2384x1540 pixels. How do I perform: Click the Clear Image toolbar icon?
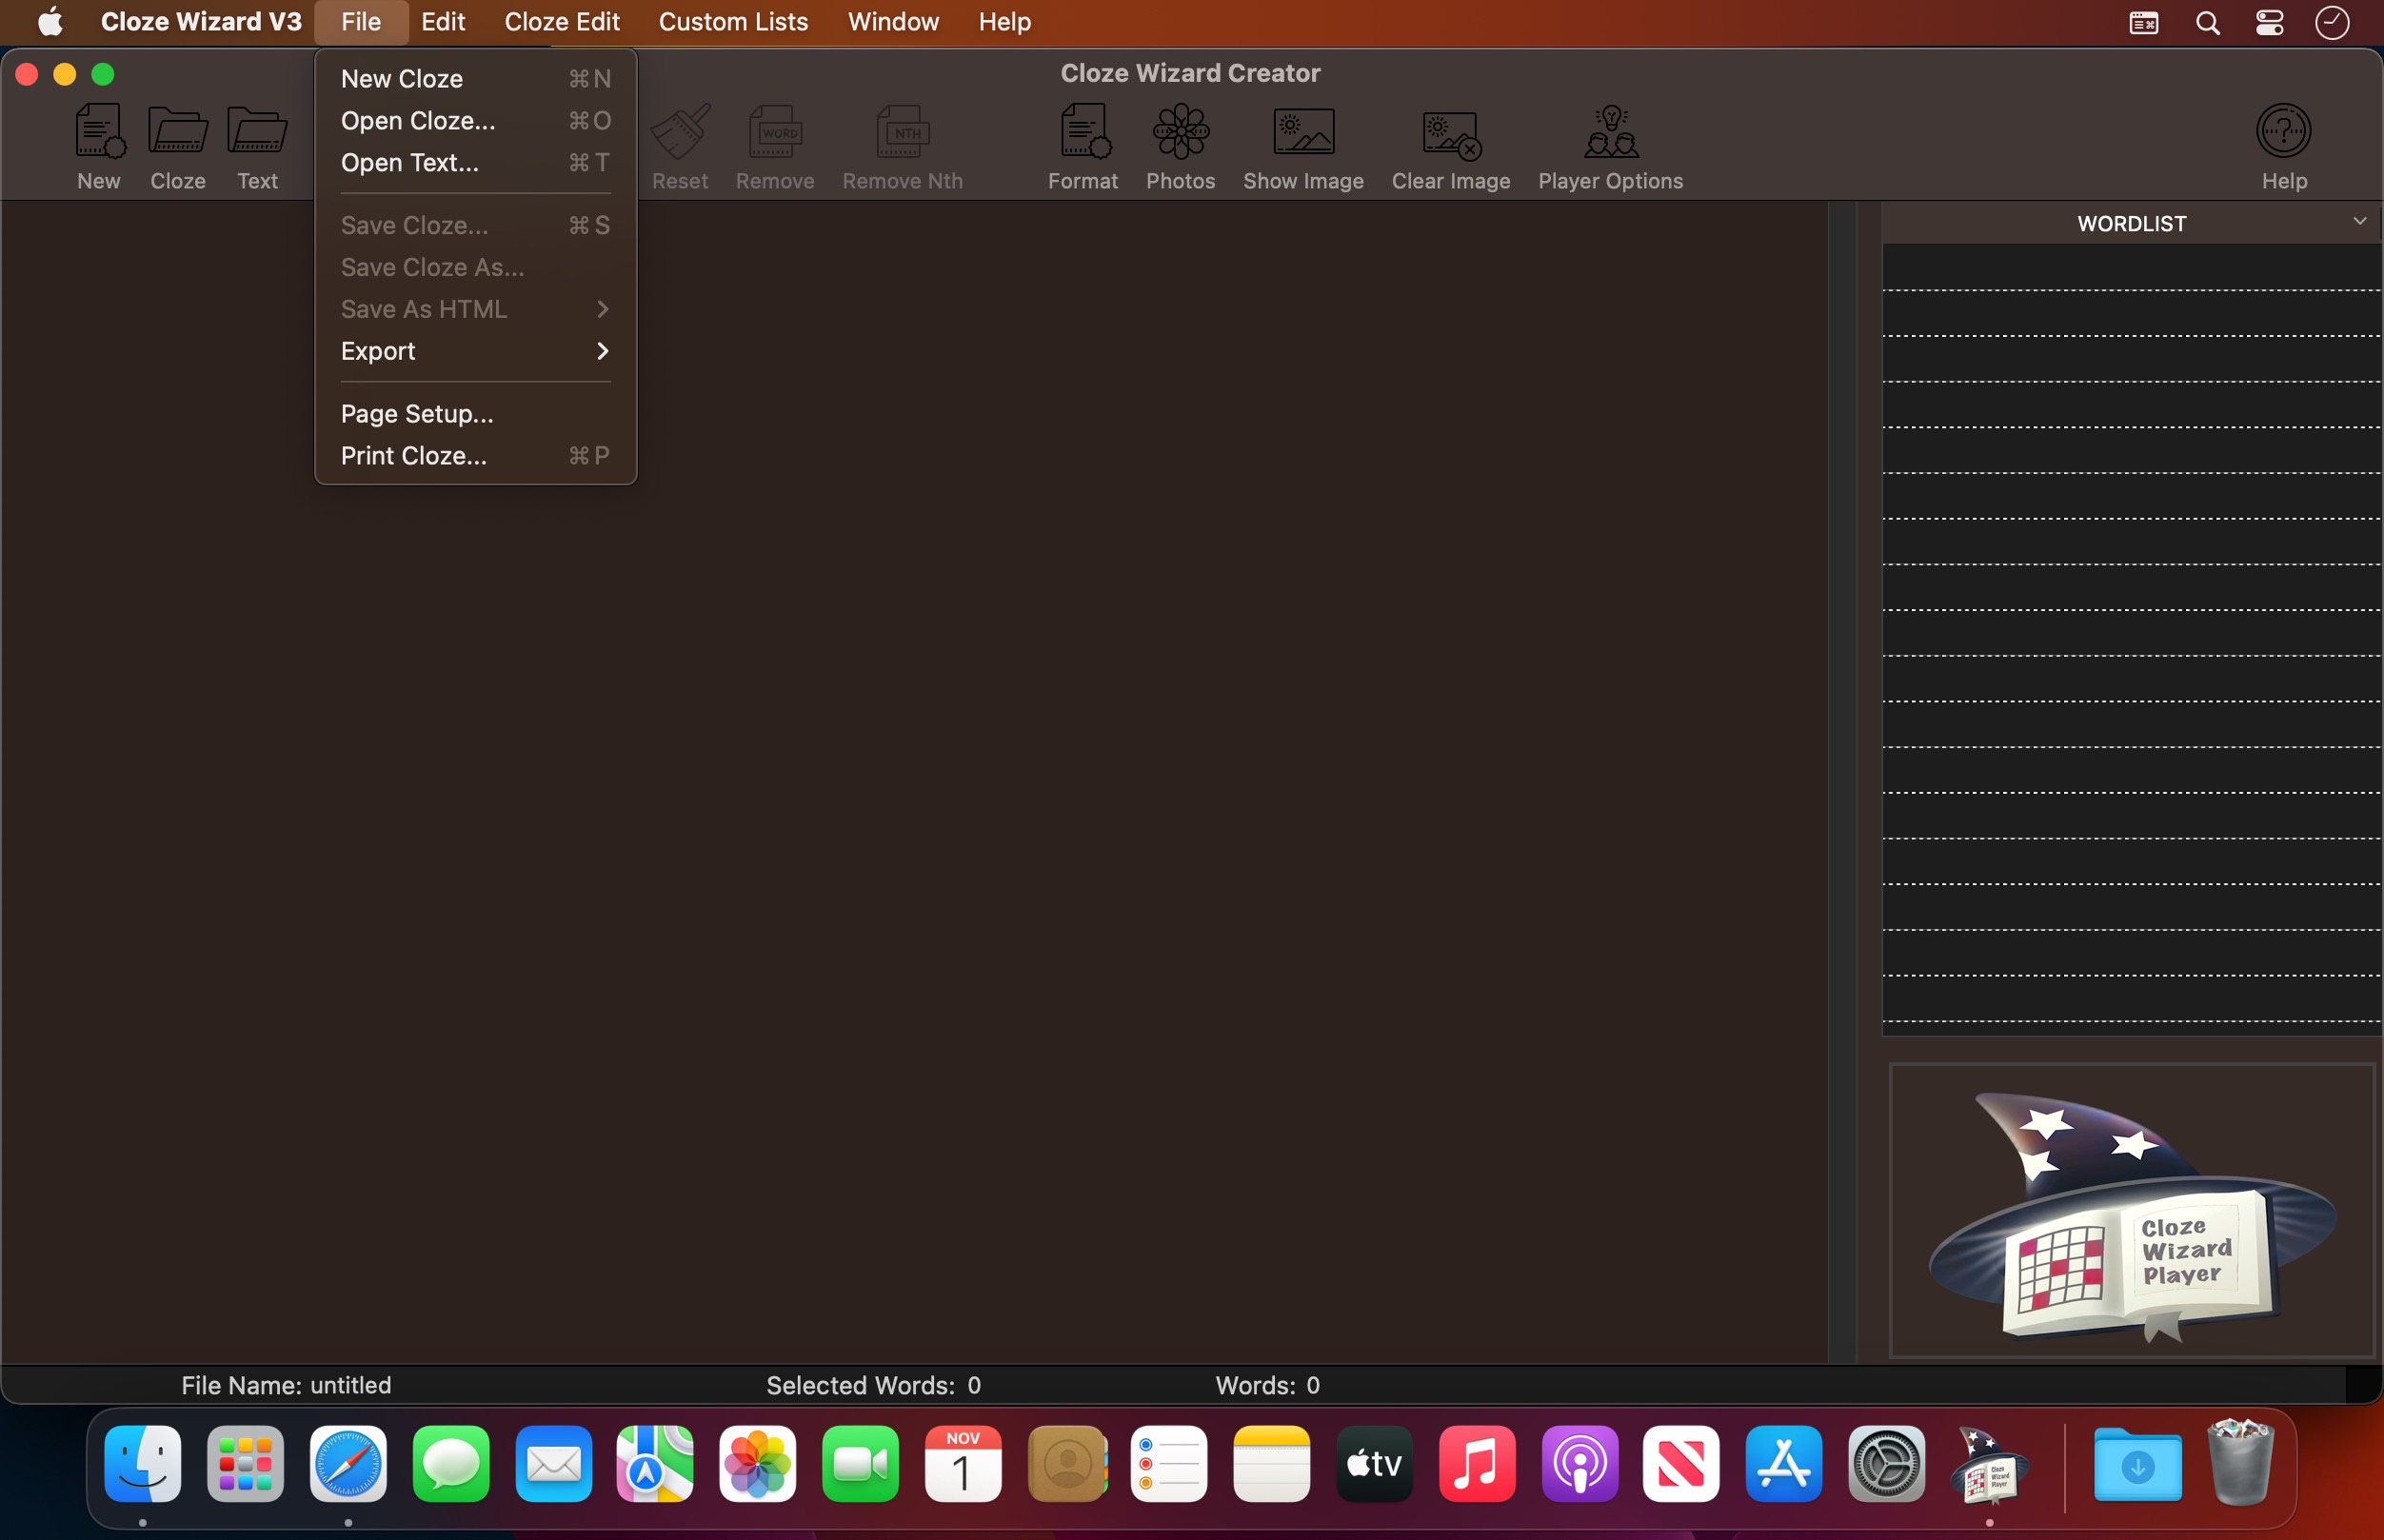1450,133
